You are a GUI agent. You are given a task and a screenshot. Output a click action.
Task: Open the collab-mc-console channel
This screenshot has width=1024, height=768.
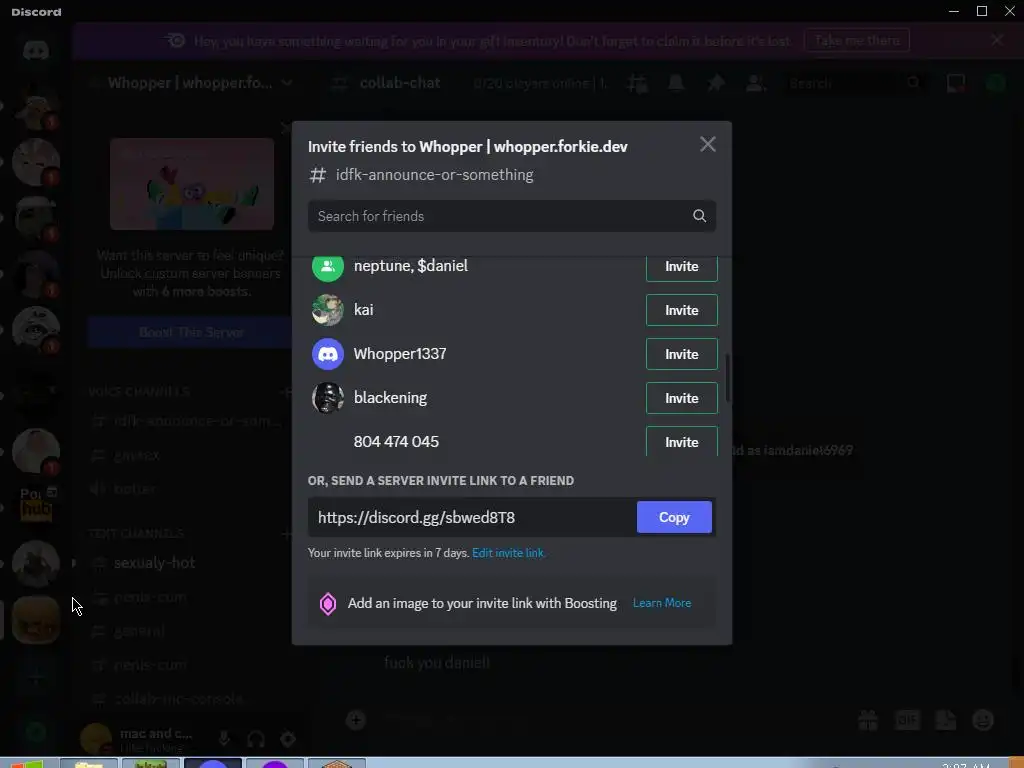(x=178, y=699)
